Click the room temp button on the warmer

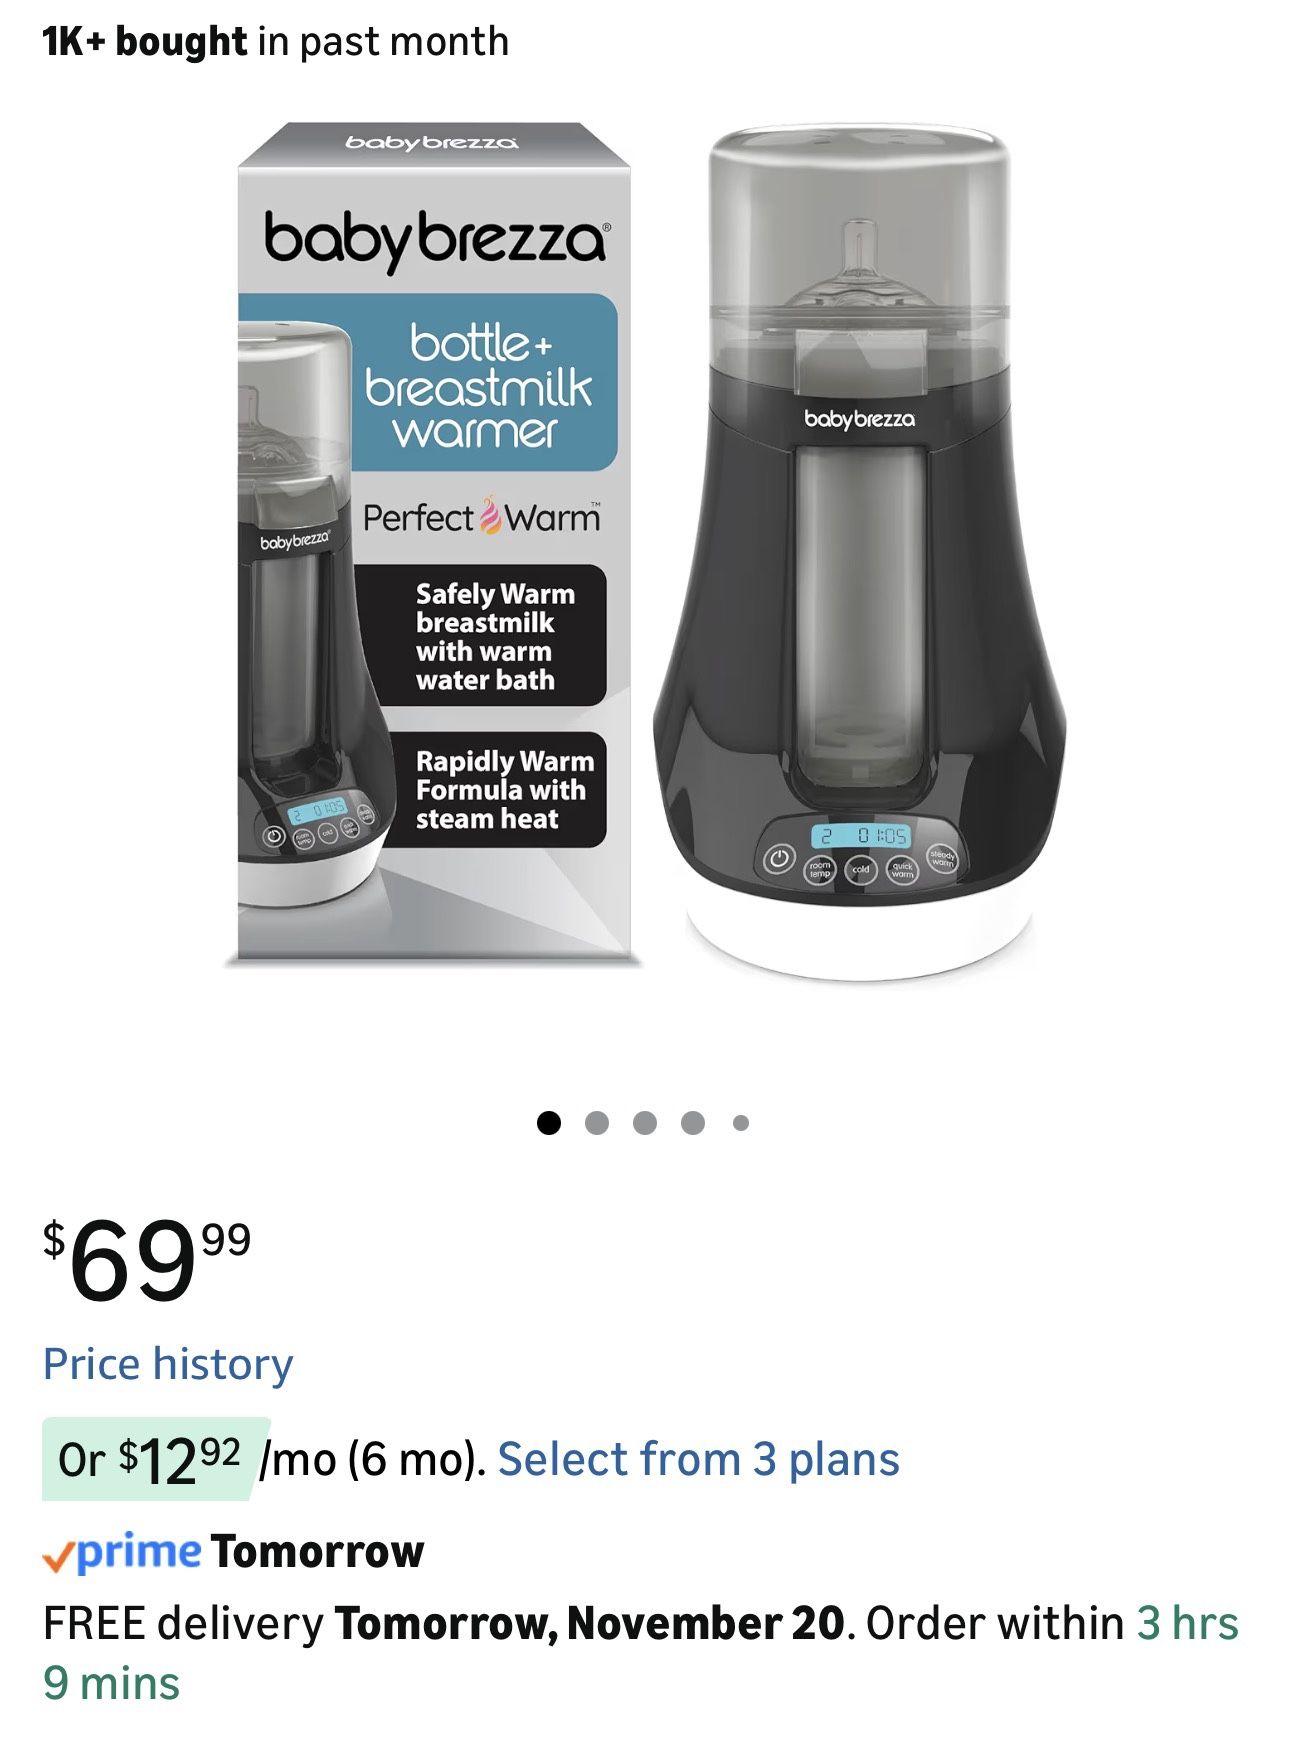pos(820,870)
